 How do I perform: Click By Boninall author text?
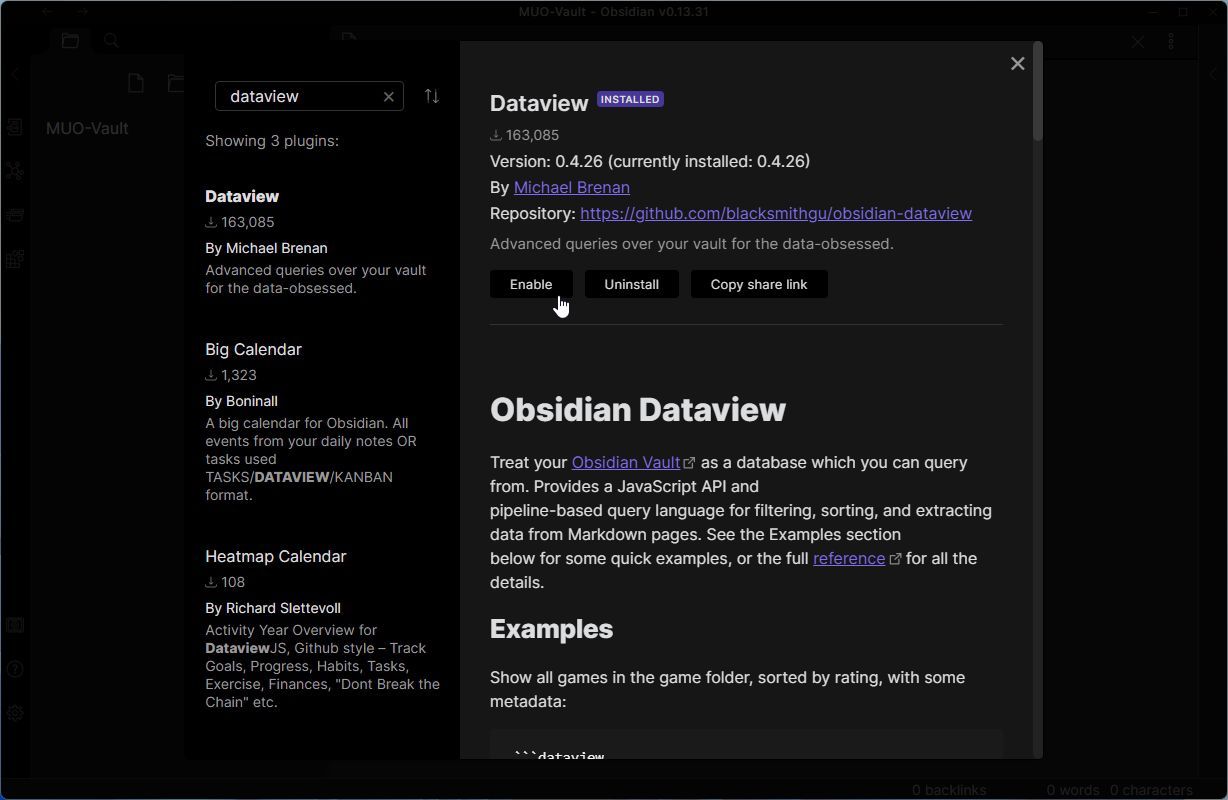(241, 401)
